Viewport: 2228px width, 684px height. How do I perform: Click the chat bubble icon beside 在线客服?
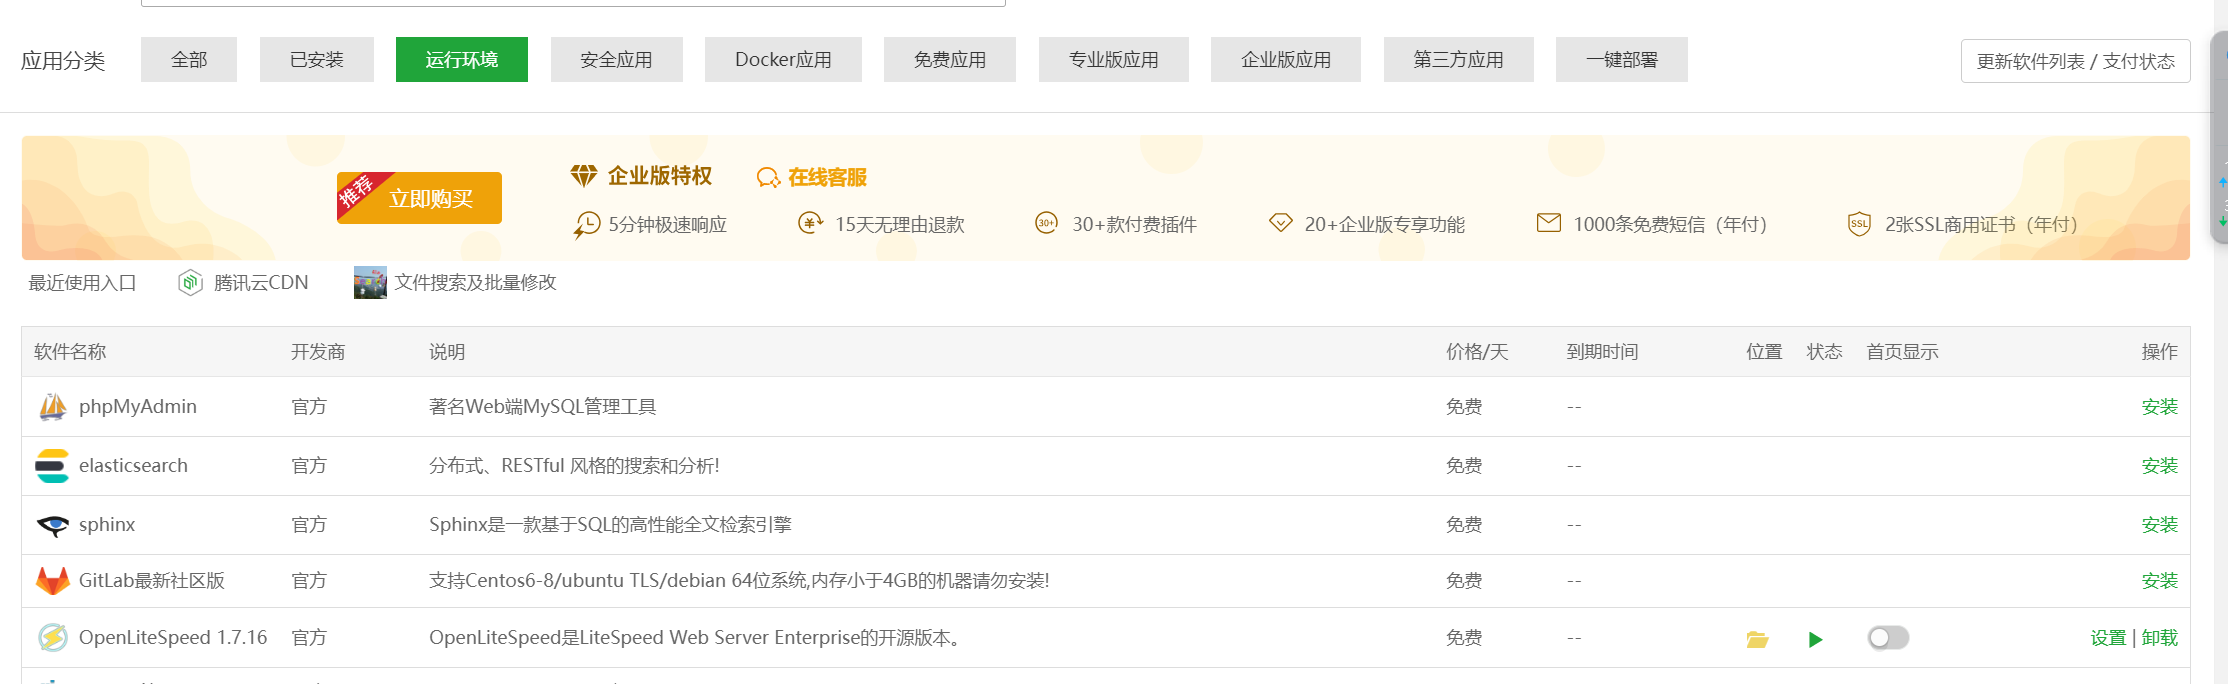[768, 178]
